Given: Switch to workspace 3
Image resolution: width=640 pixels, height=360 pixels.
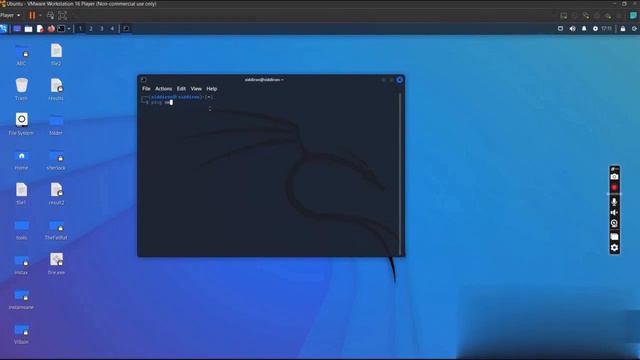Looking at the screenshot, I should (x=102, y=29).
